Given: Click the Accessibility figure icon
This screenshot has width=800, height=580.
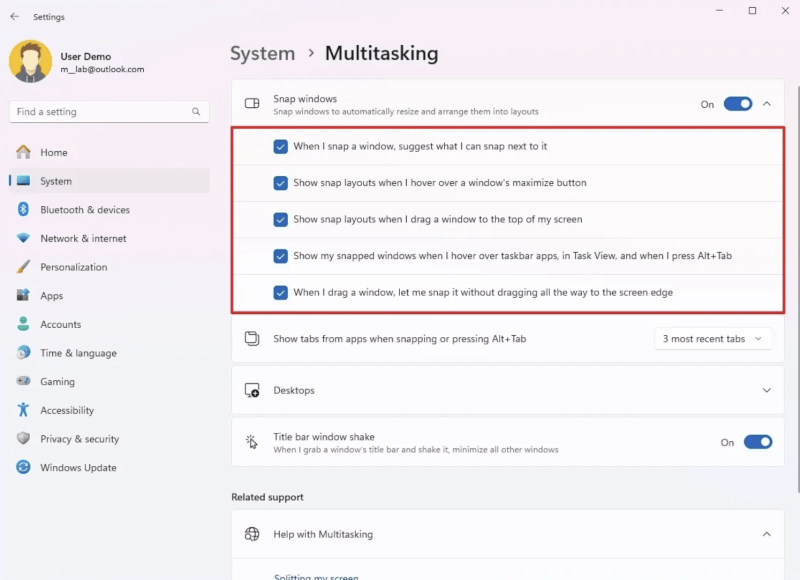Looking at the screenshot, I should pos(23,410).
